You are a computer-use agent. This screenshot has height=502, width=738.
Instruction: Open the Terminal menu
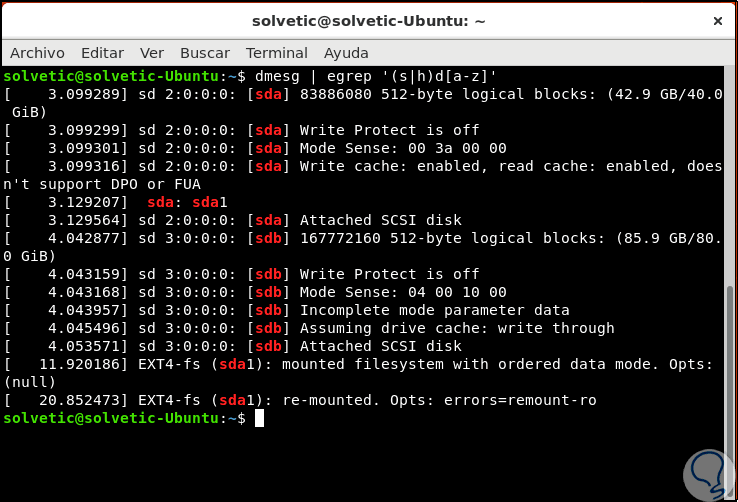pos(277,53)
